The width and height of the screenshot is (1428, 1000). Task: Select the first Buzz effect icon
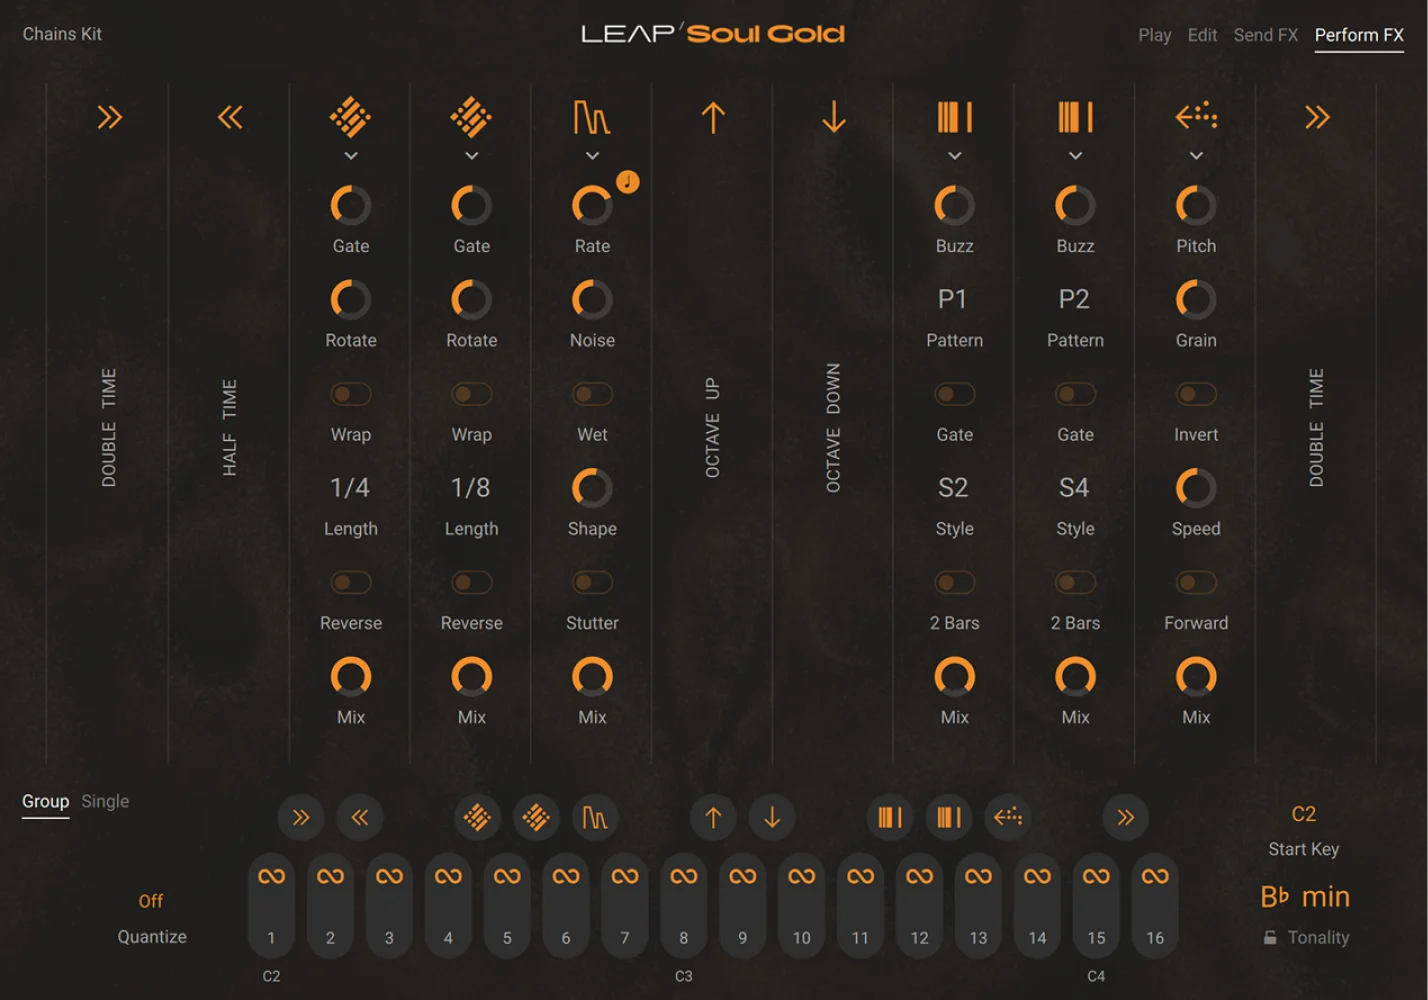click(954, 117)
